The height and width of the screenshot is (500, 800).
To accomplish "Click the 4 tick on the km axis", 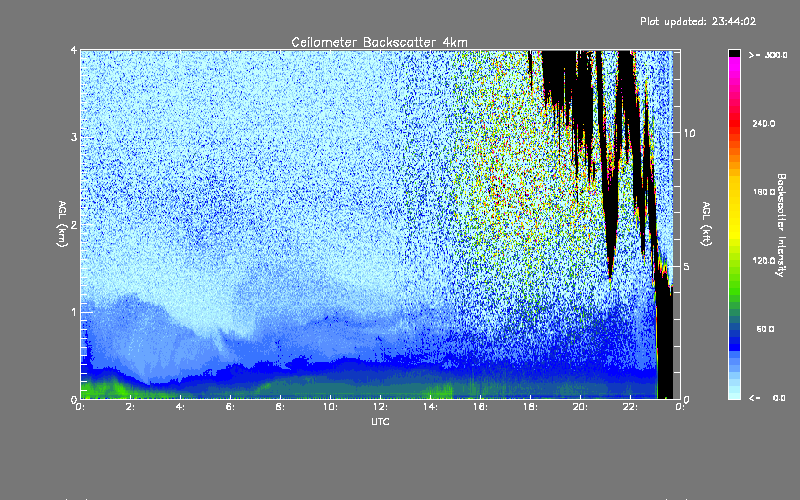I will 74,51.
